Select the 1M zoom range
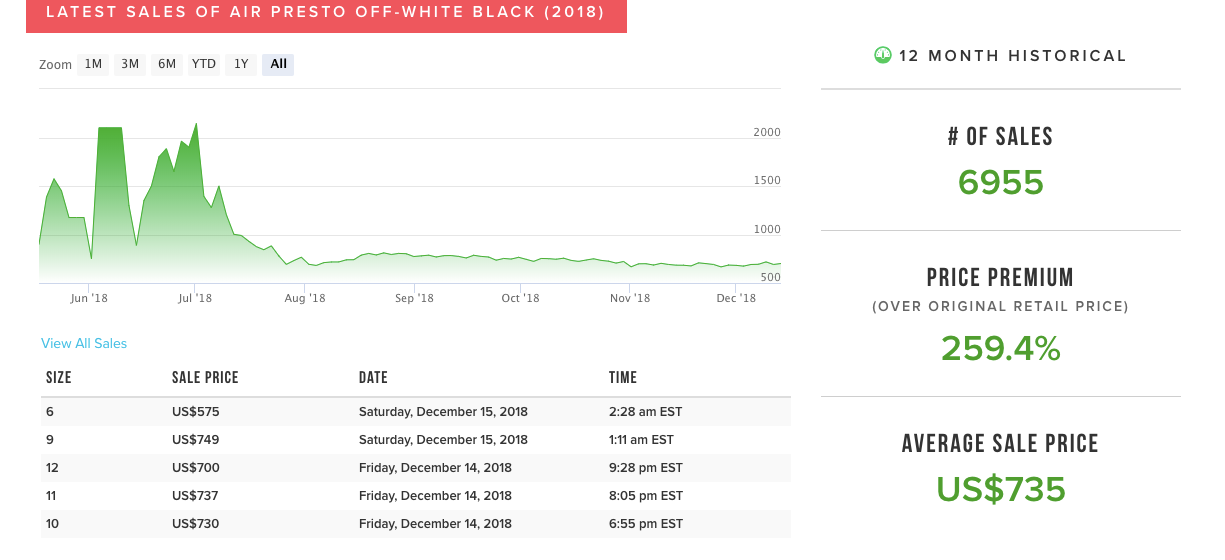Viewport: 1225px width, 560px height. point(93,64)
